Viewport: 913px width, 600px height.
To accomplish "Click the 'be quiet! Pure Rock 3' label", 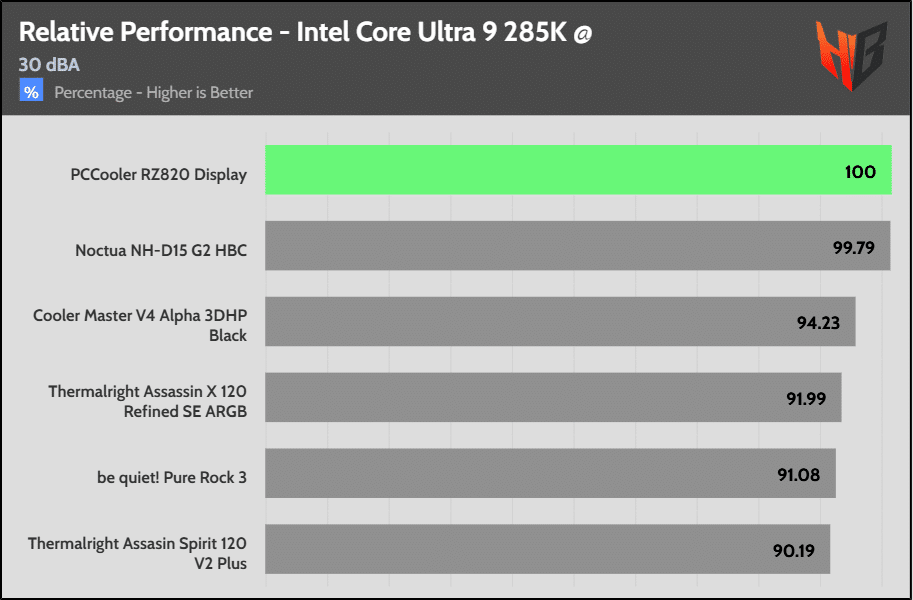I will 172,477.
